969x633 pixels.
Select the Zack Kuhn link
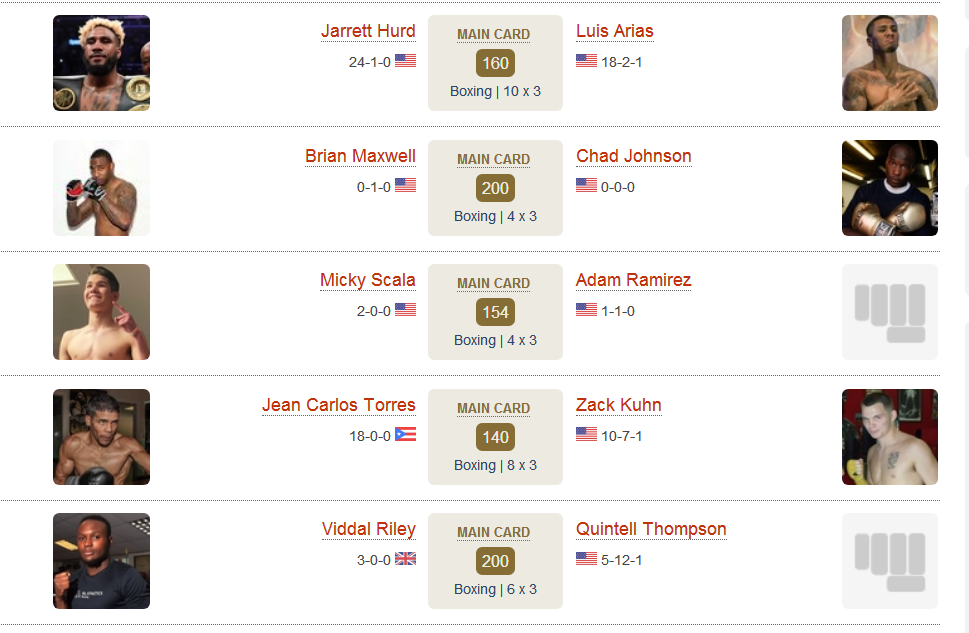(x=619, y=405)
